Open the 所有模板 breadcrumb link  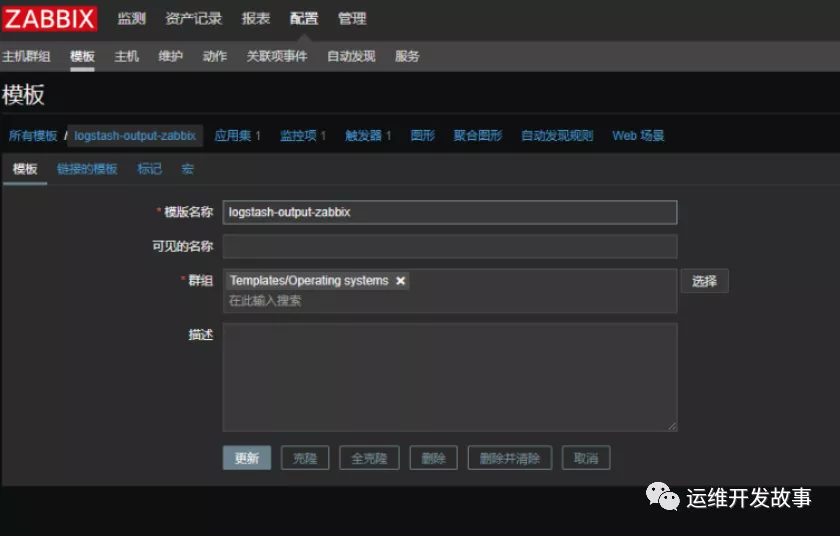[33, 135]
